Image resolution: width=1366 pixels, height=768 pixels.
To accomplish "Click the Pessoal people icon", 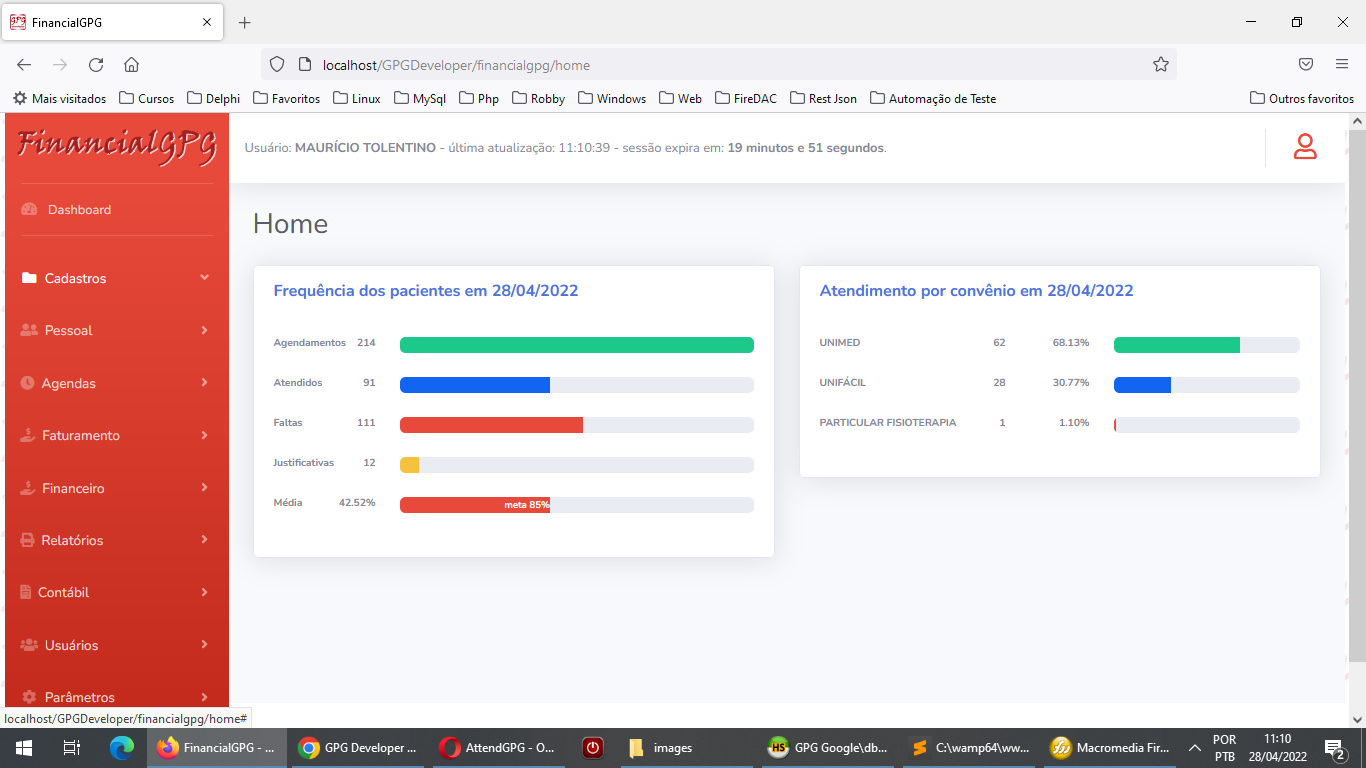I will (x=29, y=331).
